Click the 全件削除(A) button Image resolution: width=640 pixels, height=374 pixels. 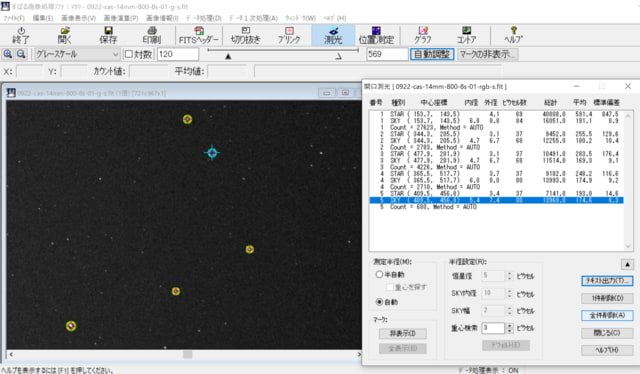pos(607,315)
